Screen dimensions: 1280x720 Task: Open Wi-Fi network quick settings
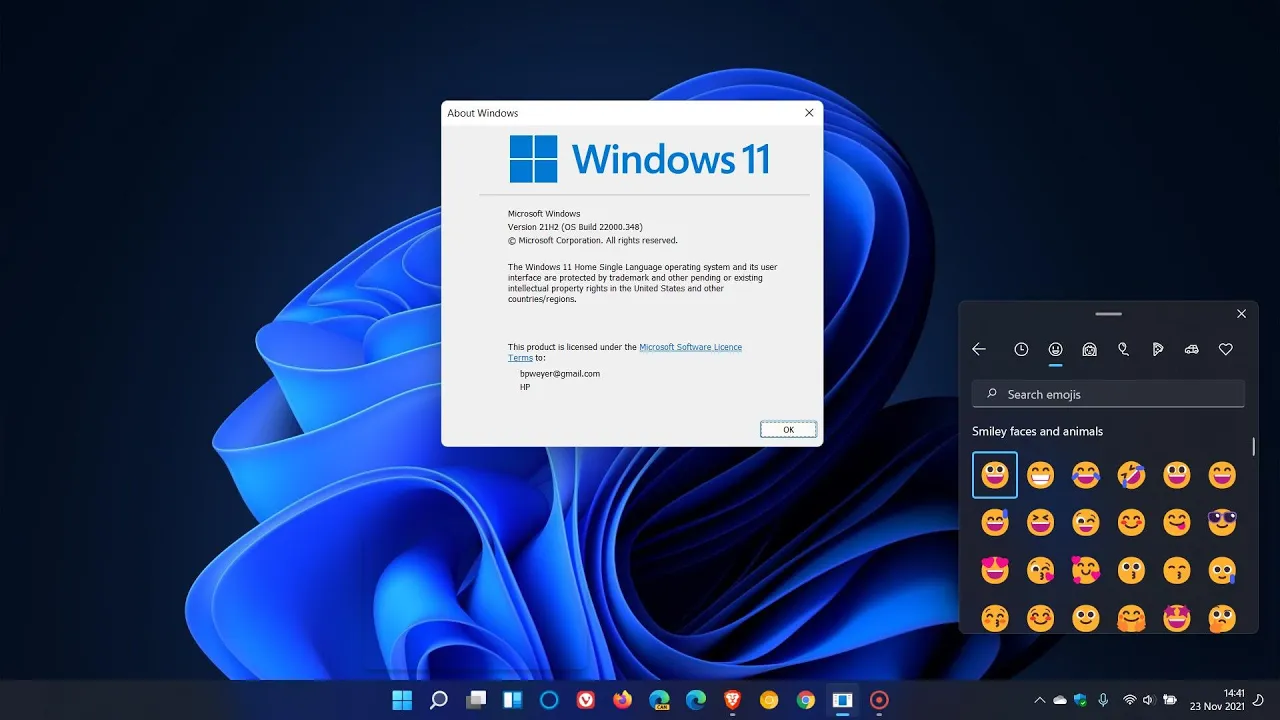click(1130, 700)
